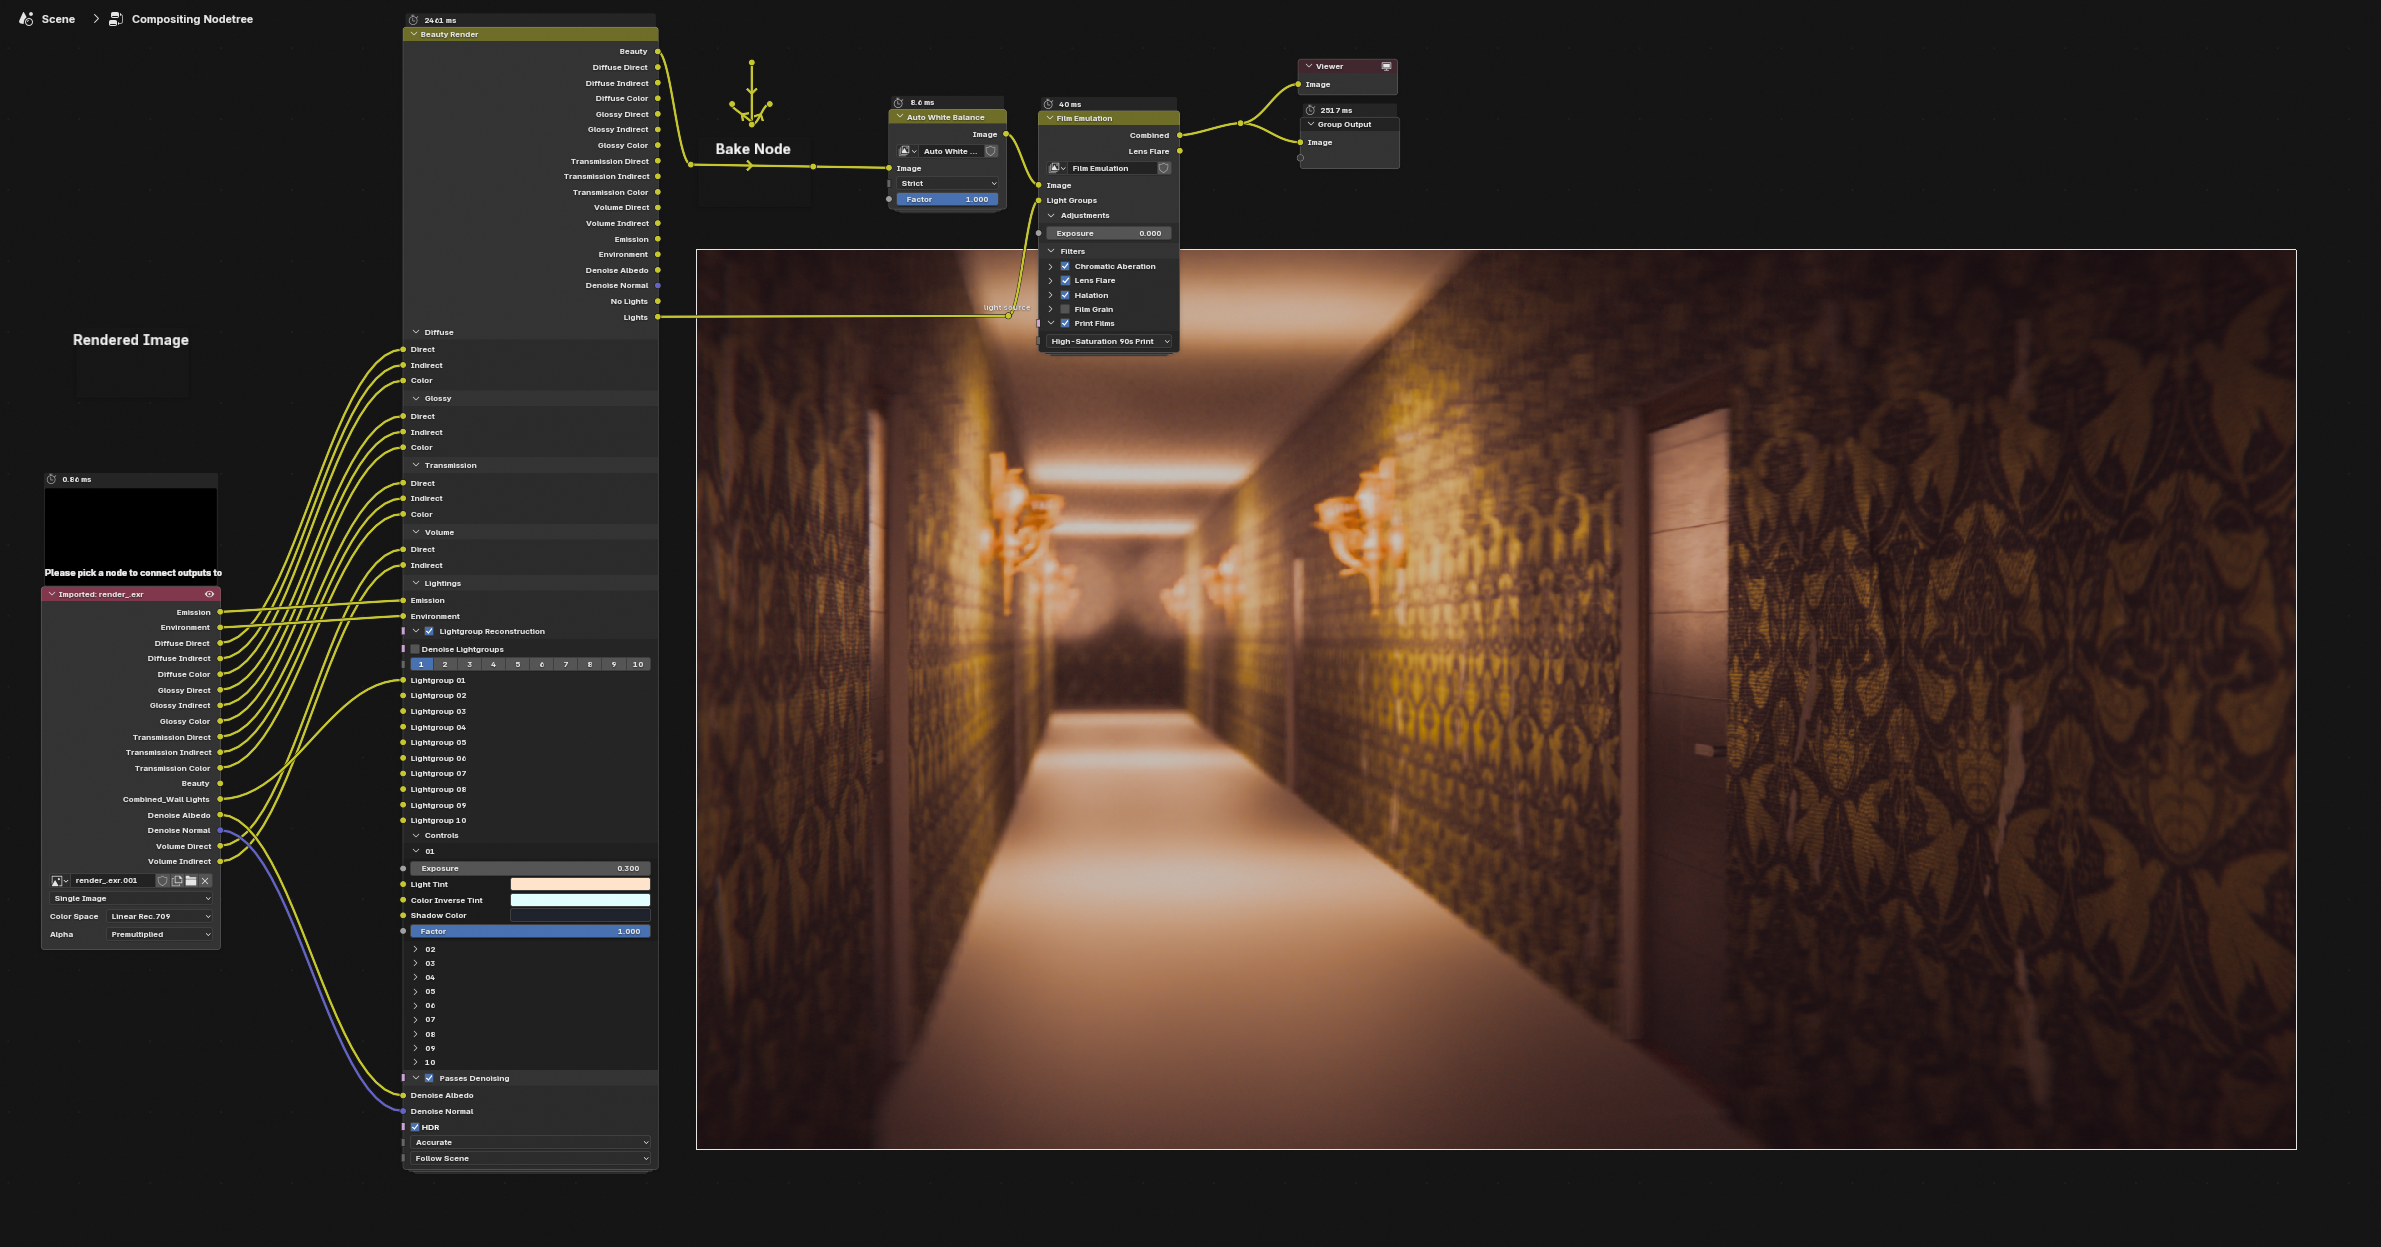
Task: Open High-Saturation 90s Print dropdown
Action: point(1109,341)
